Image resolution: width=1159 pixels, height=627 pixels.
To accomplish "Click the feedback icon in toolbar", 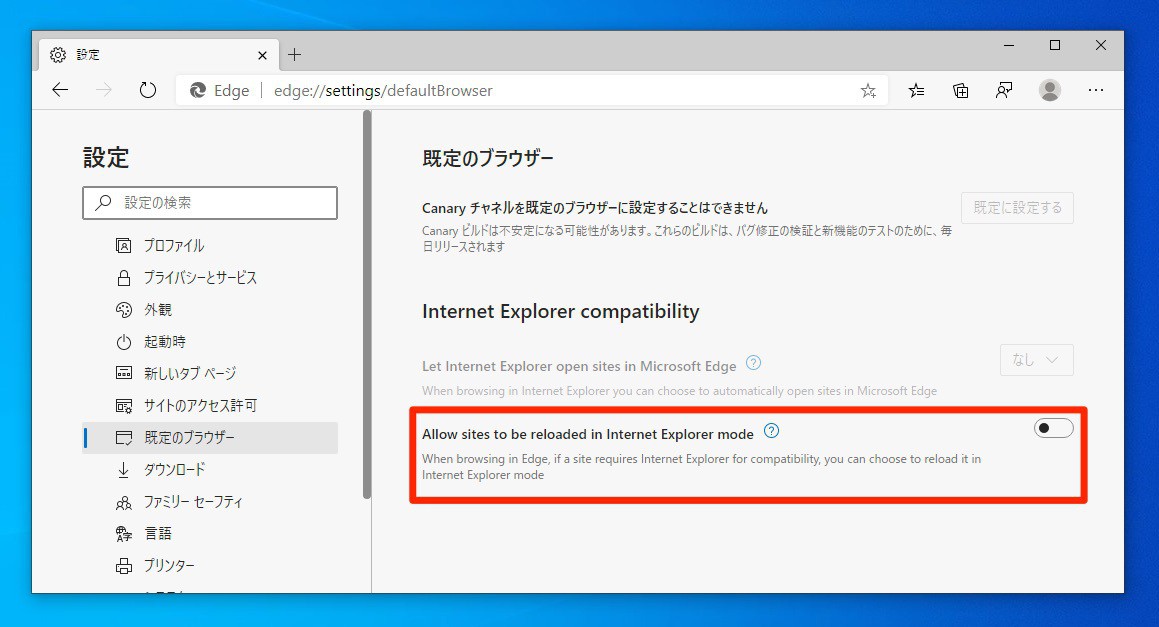I will coord(1004,90).
